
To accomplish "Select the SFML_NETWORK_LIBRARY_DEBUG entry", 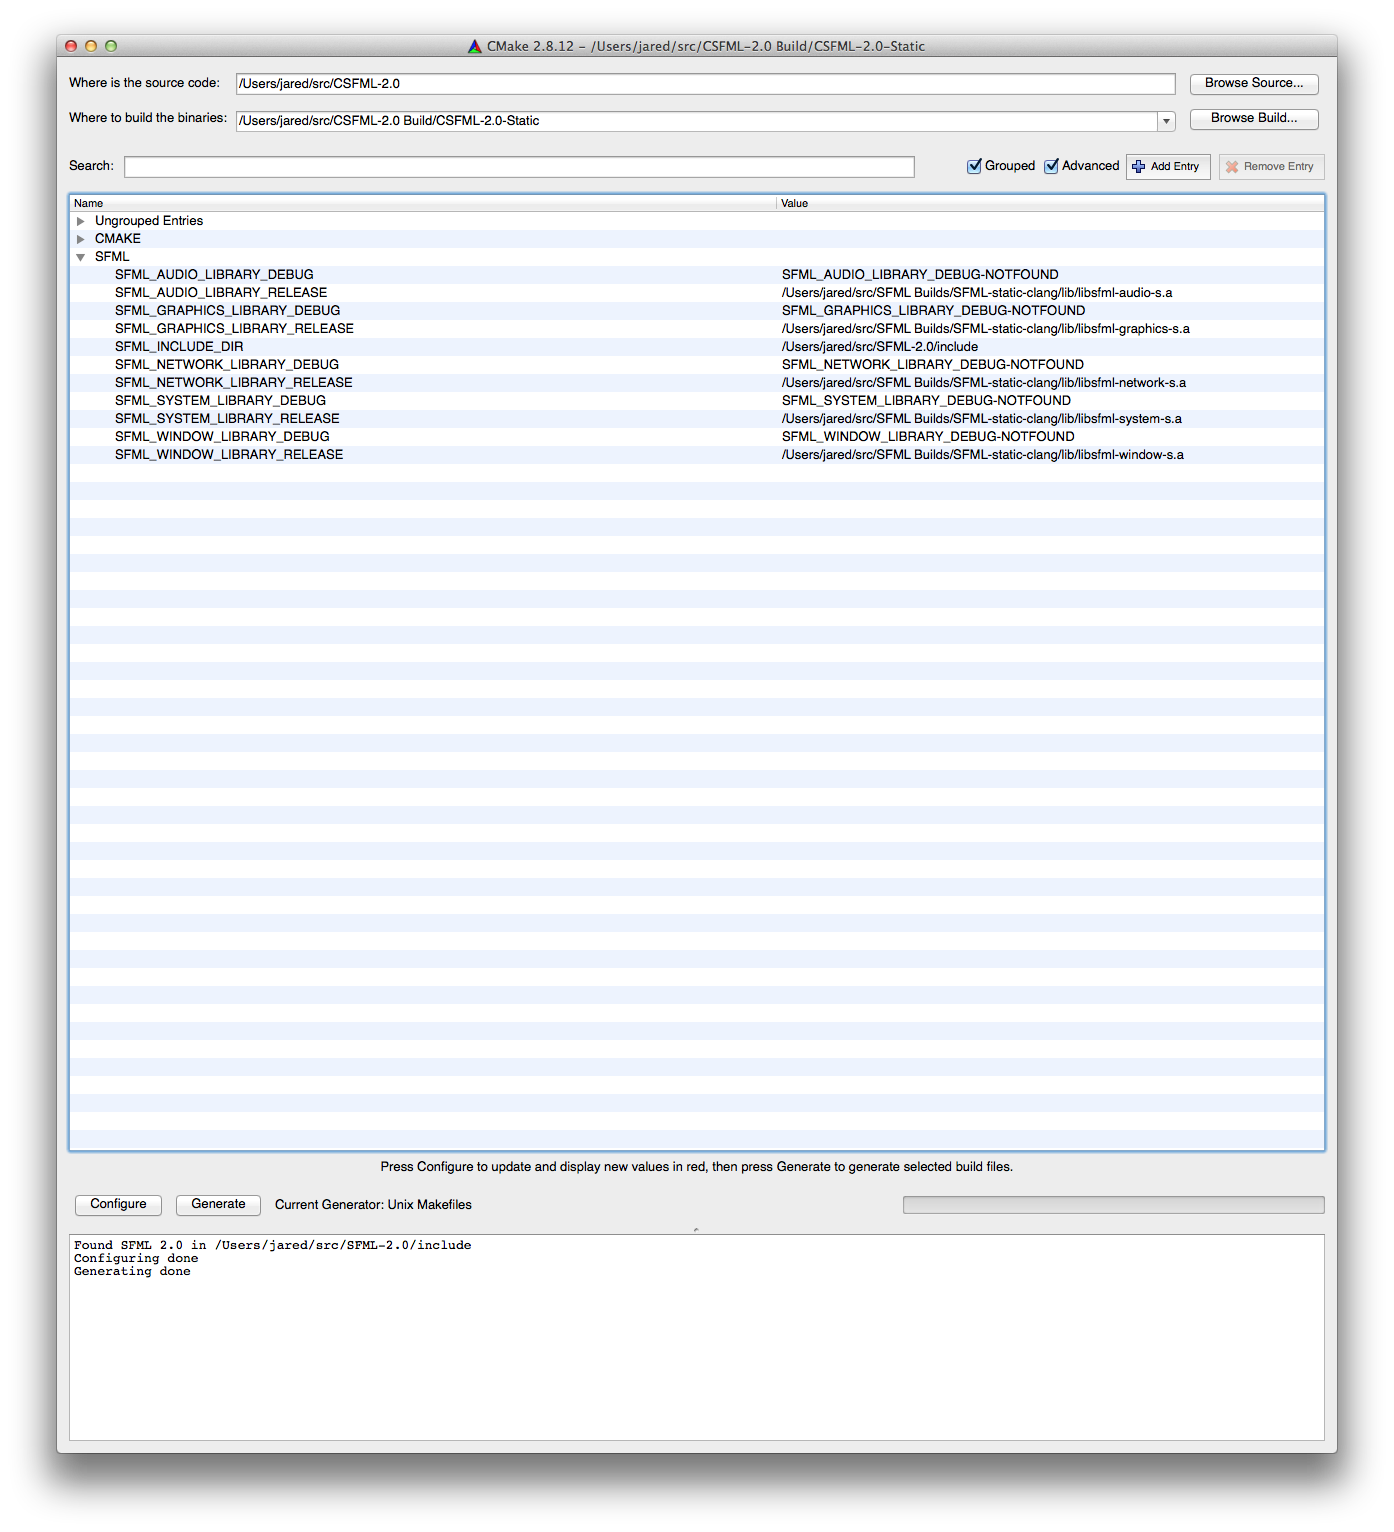I will pyautogui.click(x=227, y=365).
